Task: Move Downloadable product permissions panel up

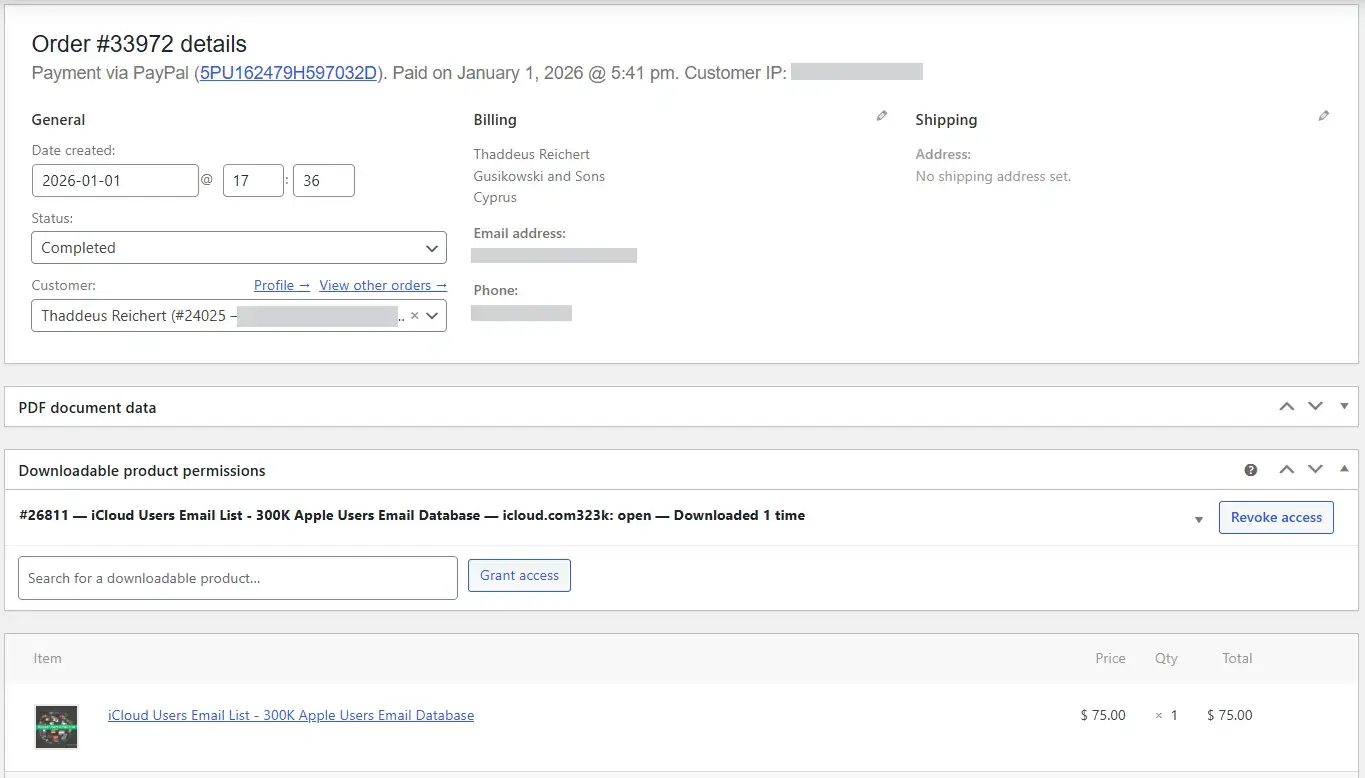Action: click(1287, 470)
